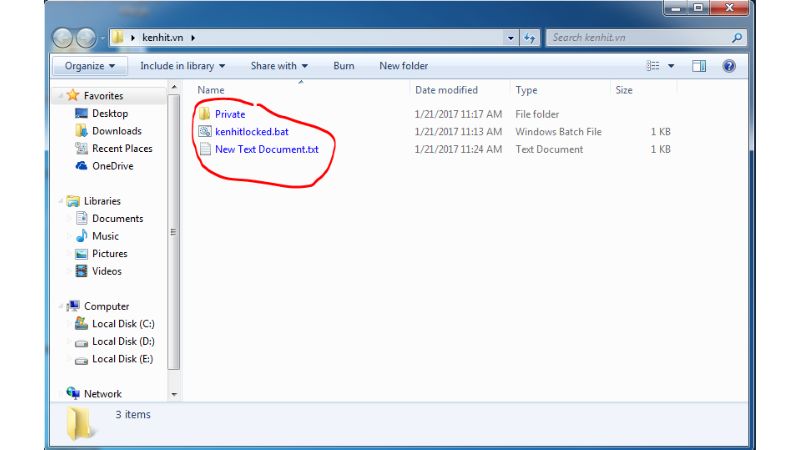Open the Share with dropdown
800x450 pixels.
pyautogui.click(x=279, y=66)
